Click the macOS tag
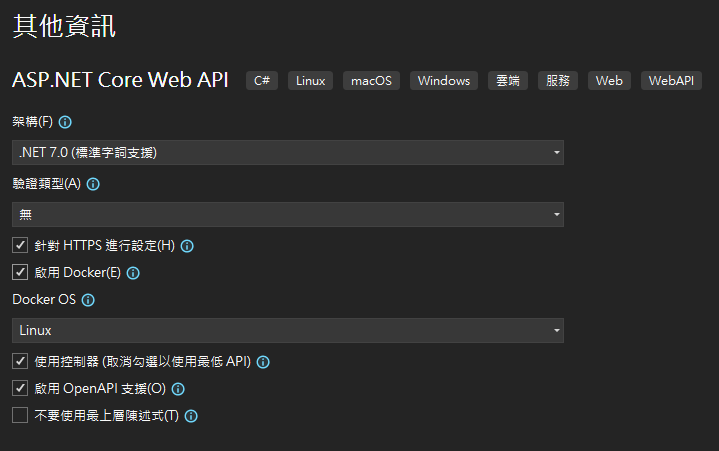This screenshot has height=451, width=719. 371,81
